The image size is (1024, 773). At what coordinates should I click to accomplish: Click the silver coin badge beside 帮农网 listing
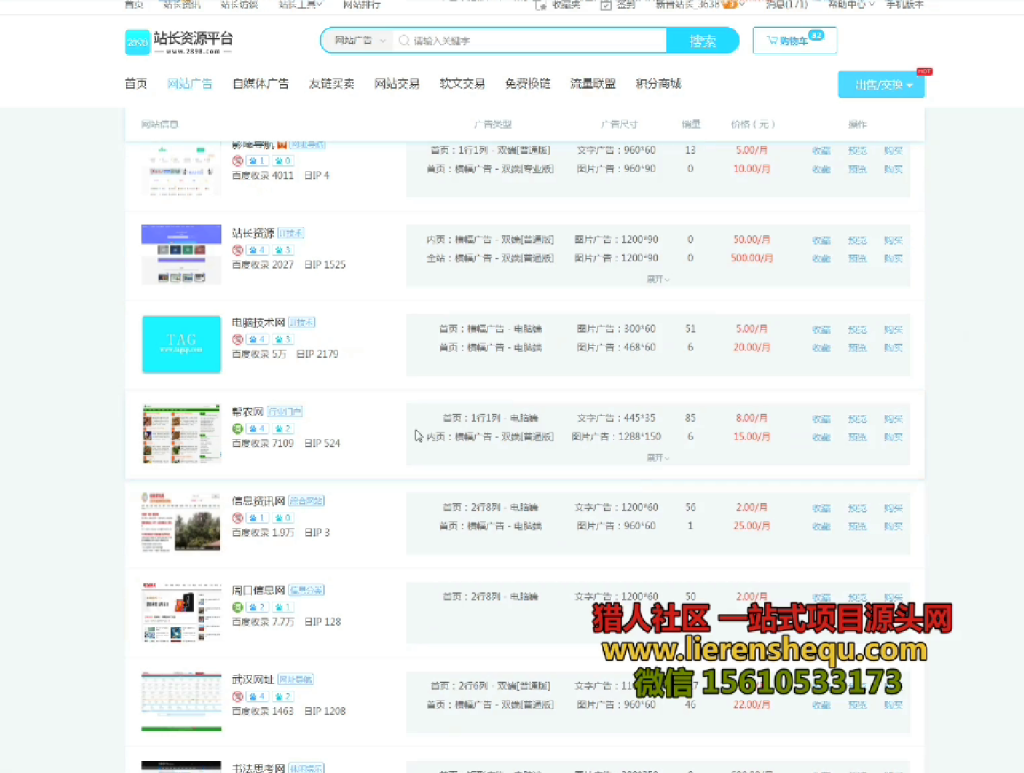pyautogui.click(x=284, y=429)
